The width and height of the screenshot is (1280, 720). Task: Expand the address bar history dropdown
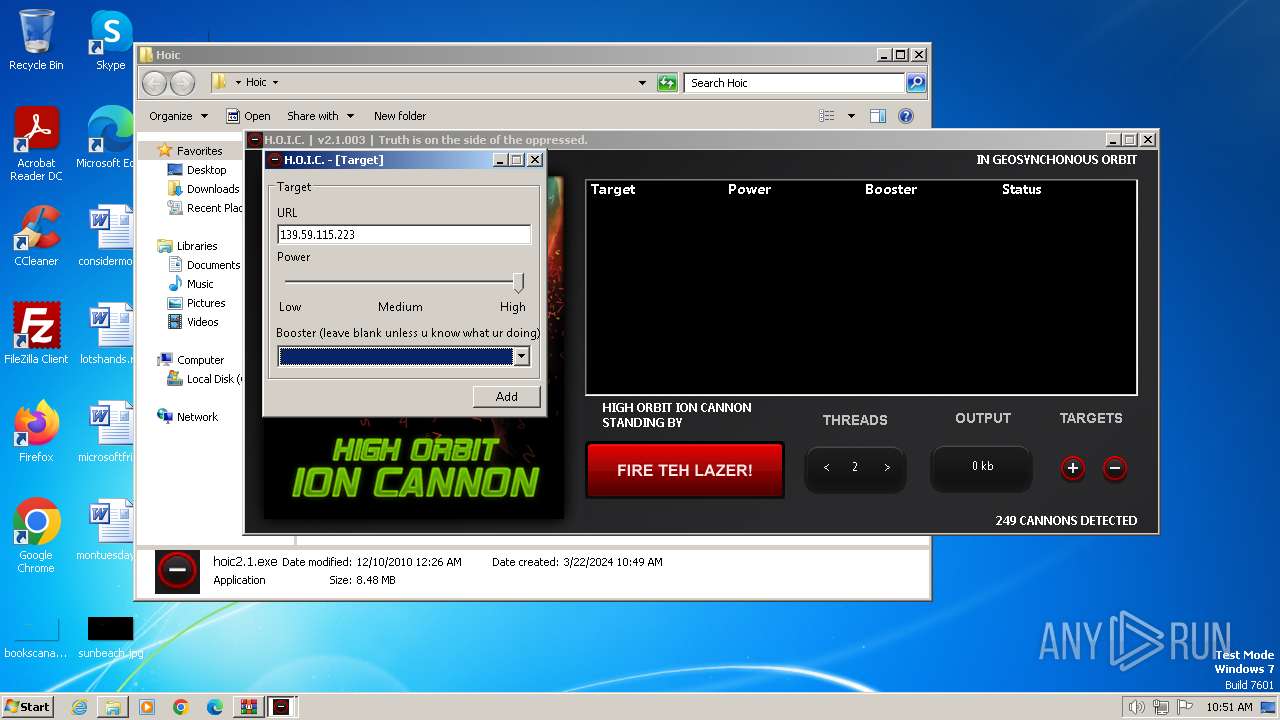642,83
